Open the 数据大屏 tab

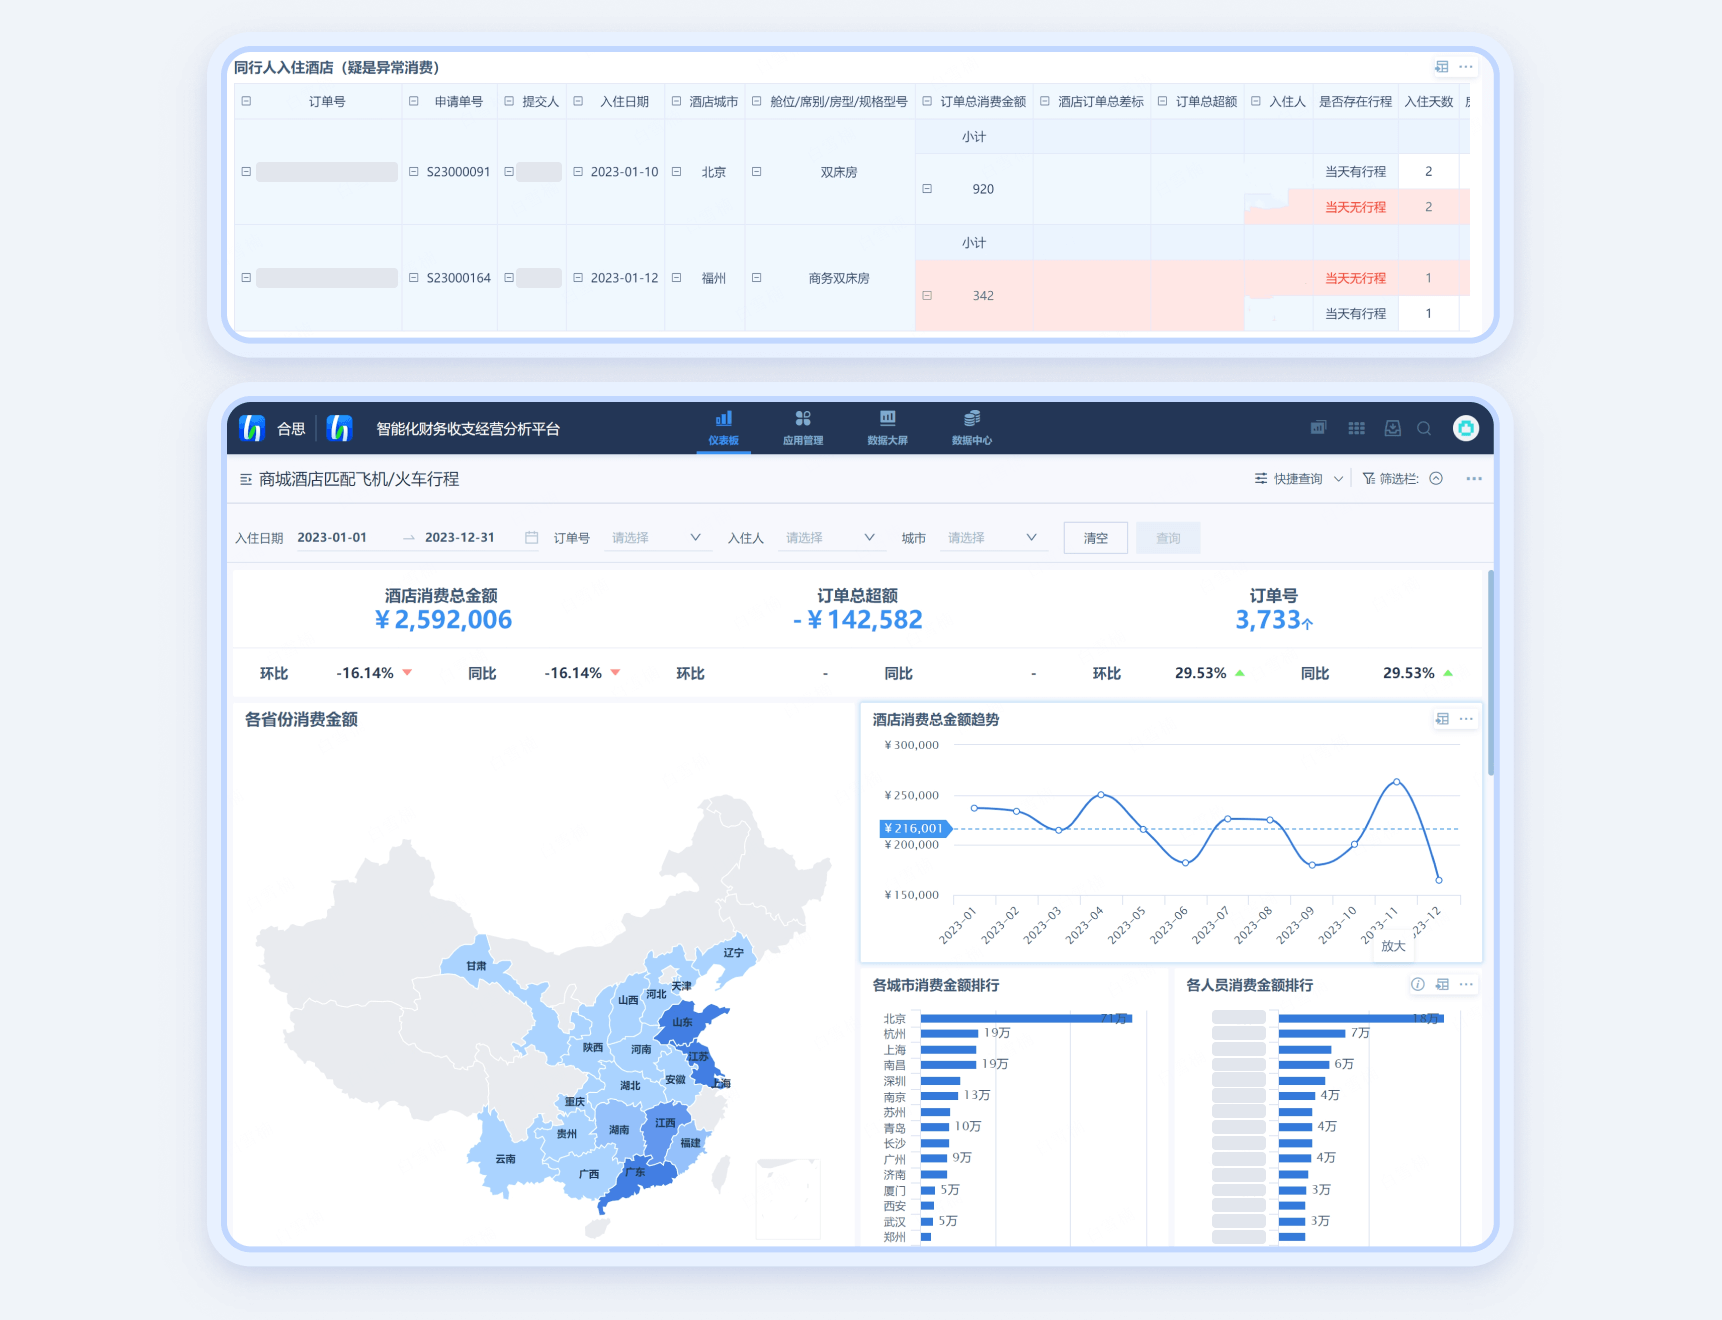click(x=887, y=427)
